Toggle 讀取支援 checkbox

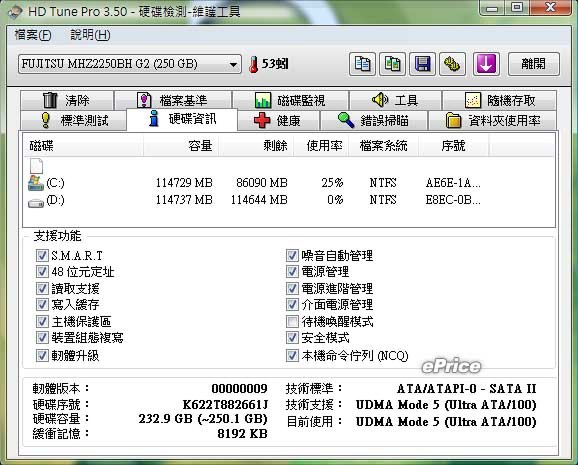click(x=42, y=288)
